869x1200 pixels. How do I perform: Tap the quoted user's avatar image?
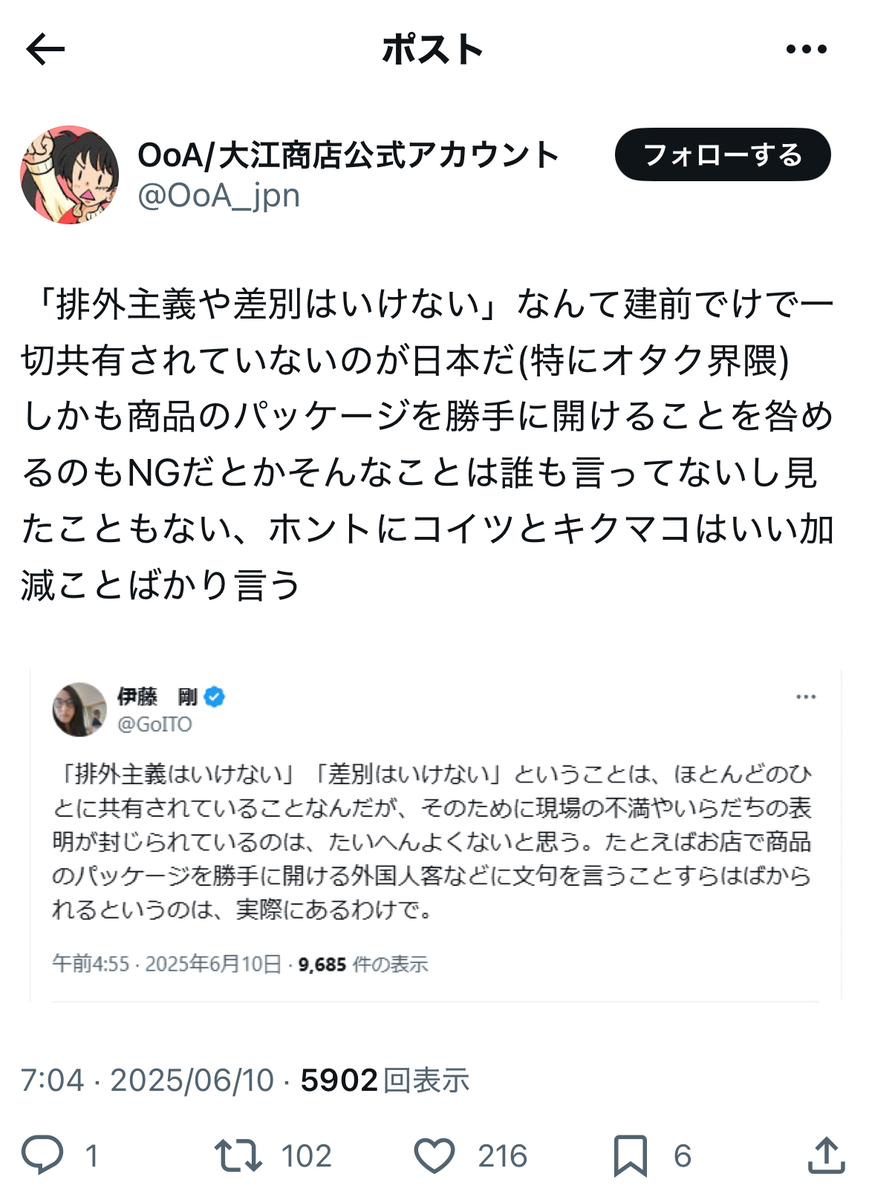pyautogui.click(x=80, y=710)
